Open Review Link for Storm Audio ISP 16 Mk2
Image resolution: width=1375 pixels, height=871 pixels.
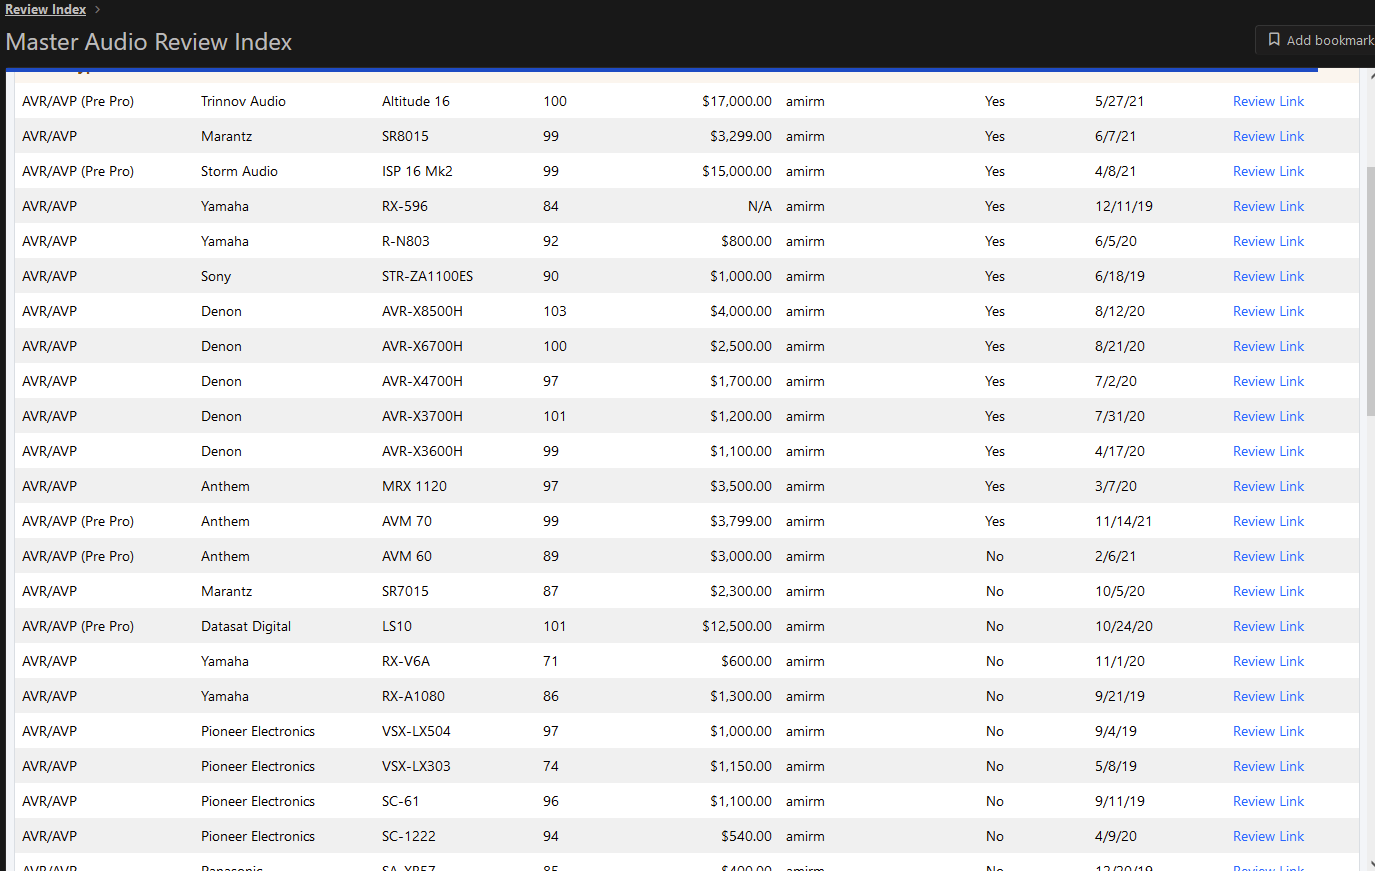pos(1268,171)
